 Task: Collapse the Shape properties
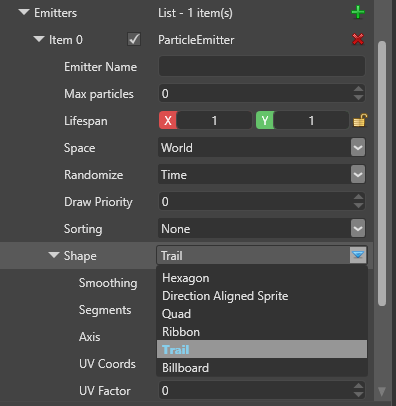[54, 255]
